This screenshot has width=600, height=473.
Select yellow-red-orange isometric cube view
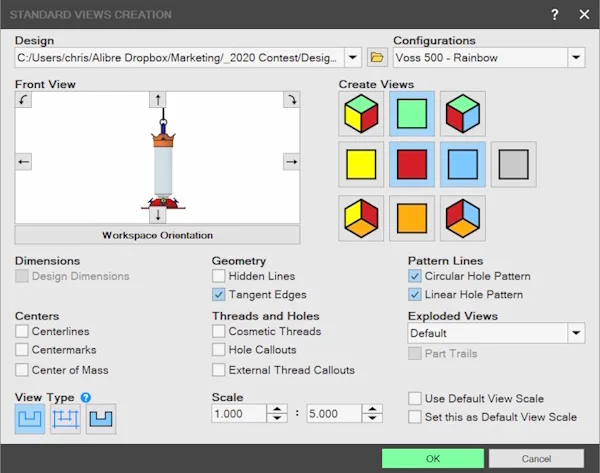tap(361, 218)
